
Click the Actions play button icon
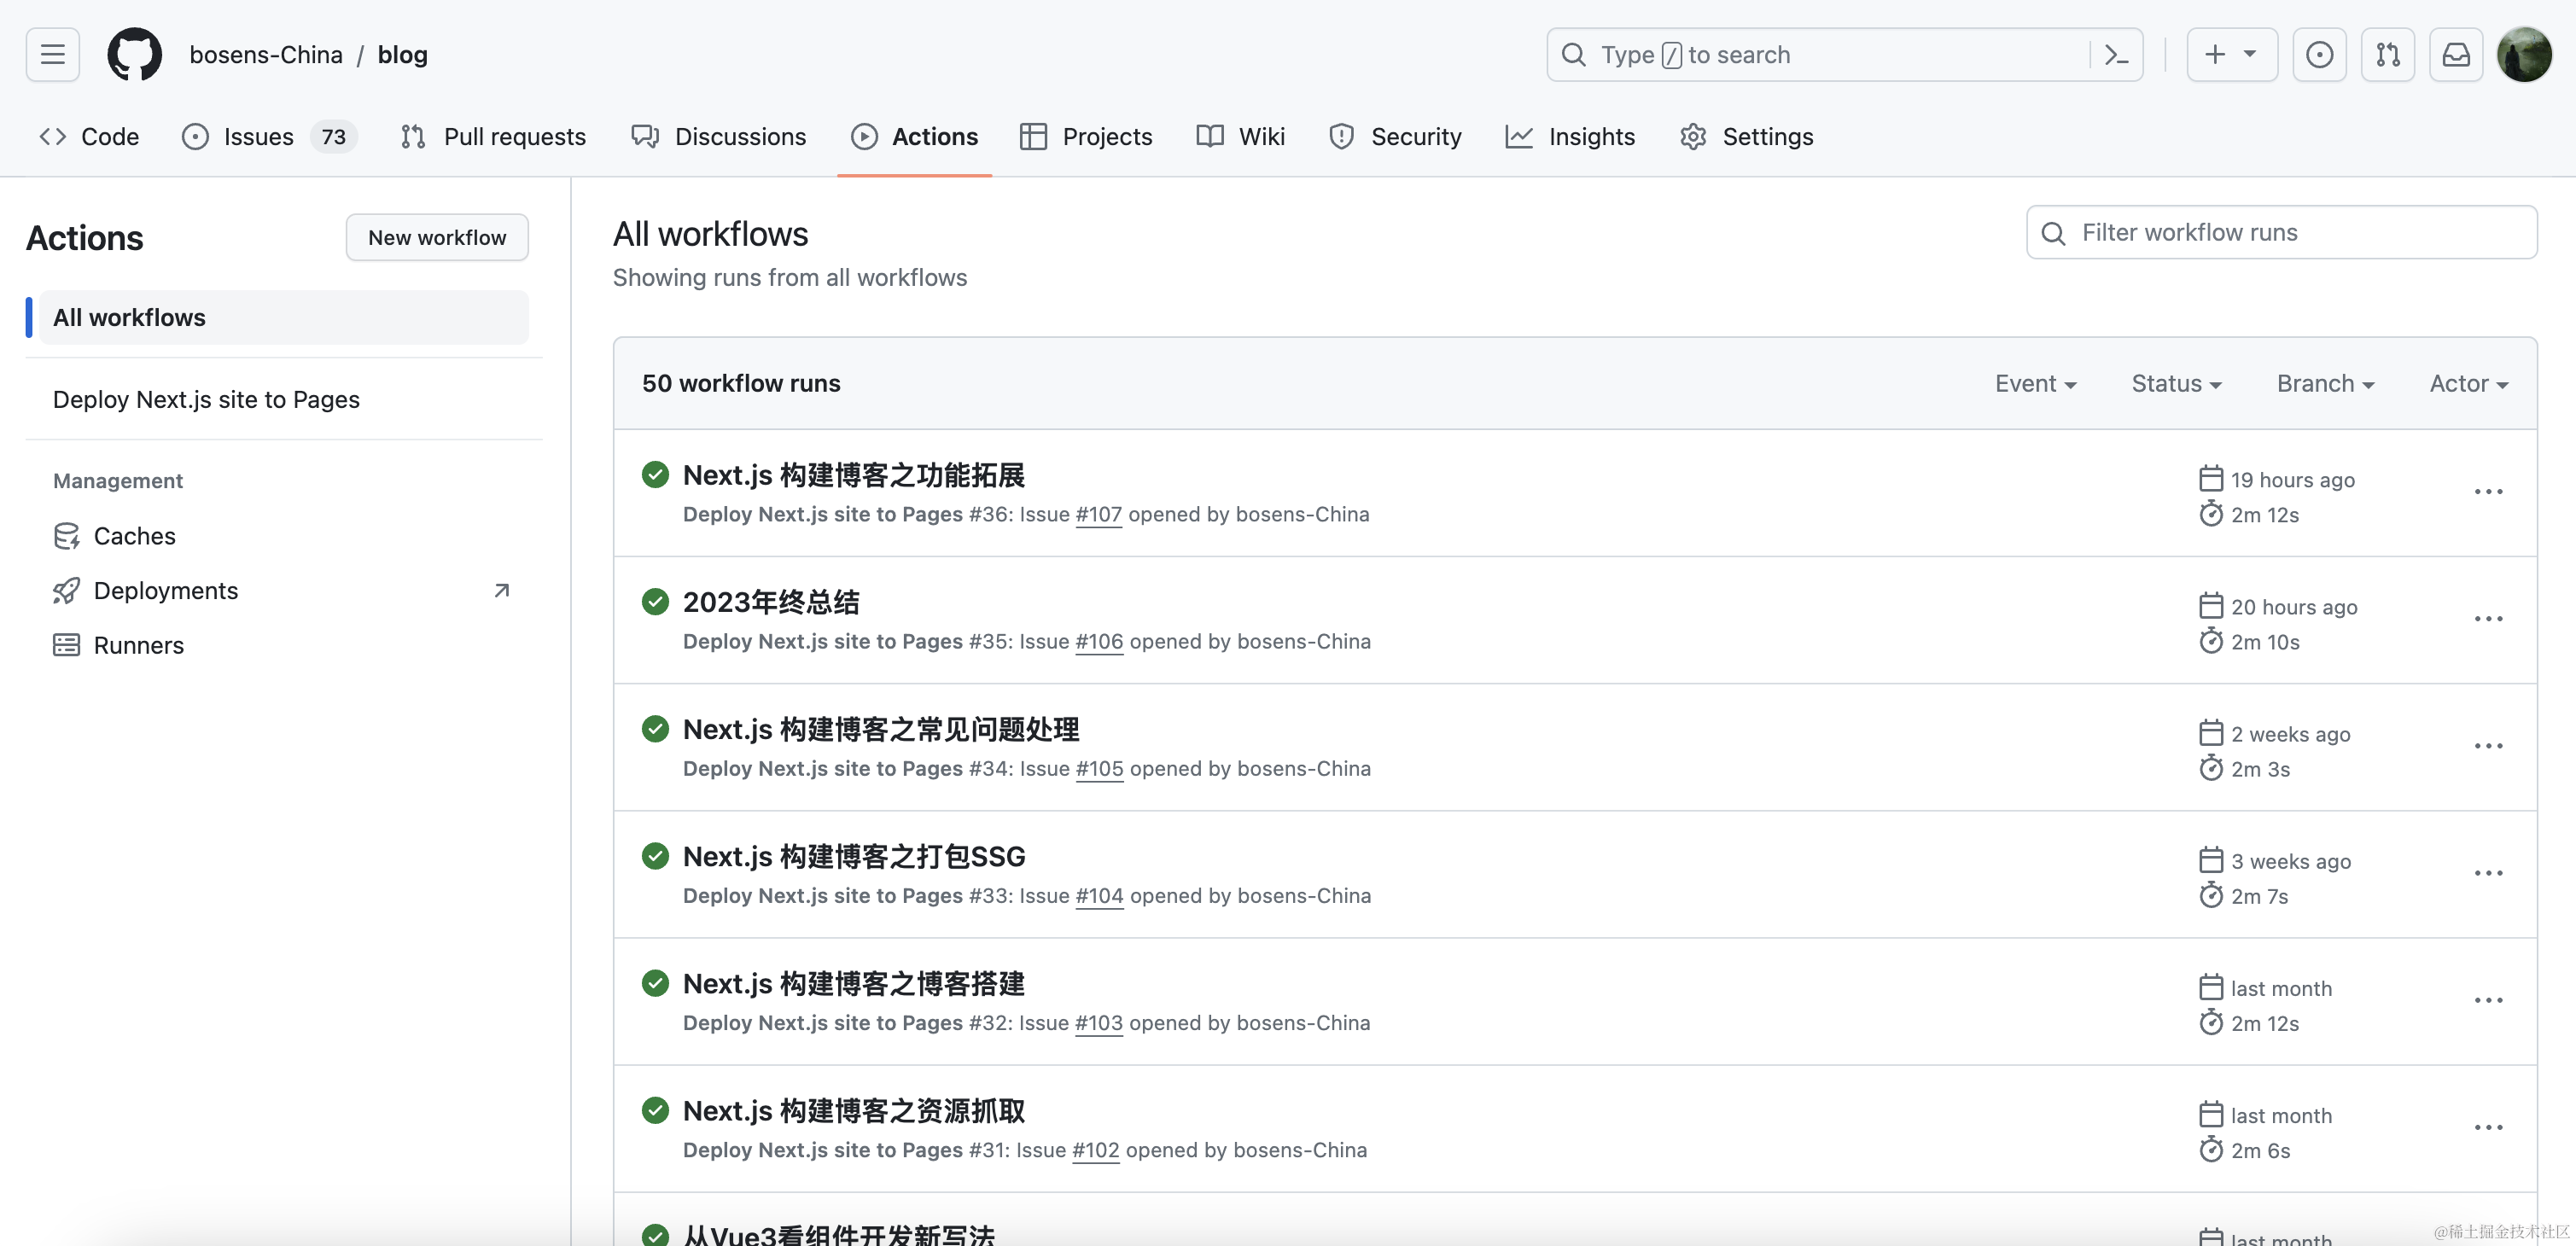[862, 135]
